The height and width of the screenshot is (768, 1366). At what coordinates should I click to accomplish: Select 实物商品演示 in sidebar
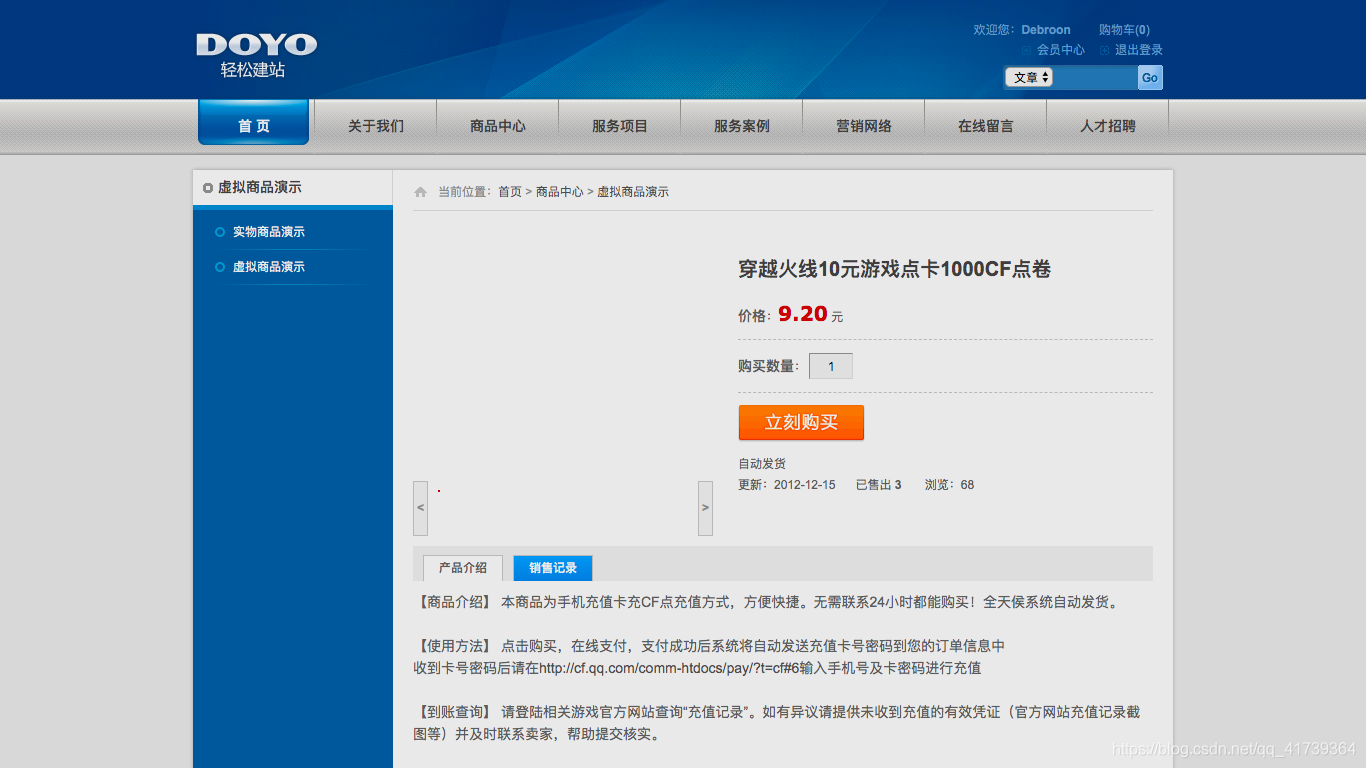(269, 232)
